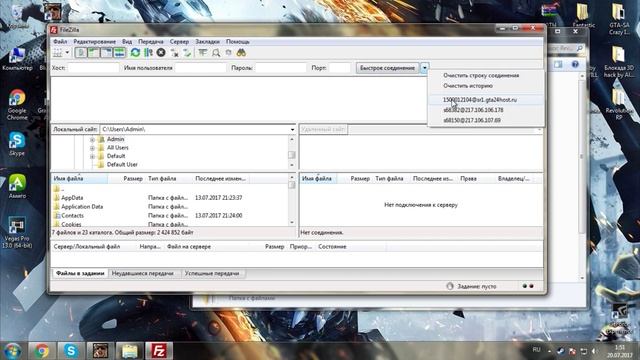This screenshot has height=360, width=640.
Task: Open the Сервер menu
Action: pyautogui.click(x=179, y=42)
